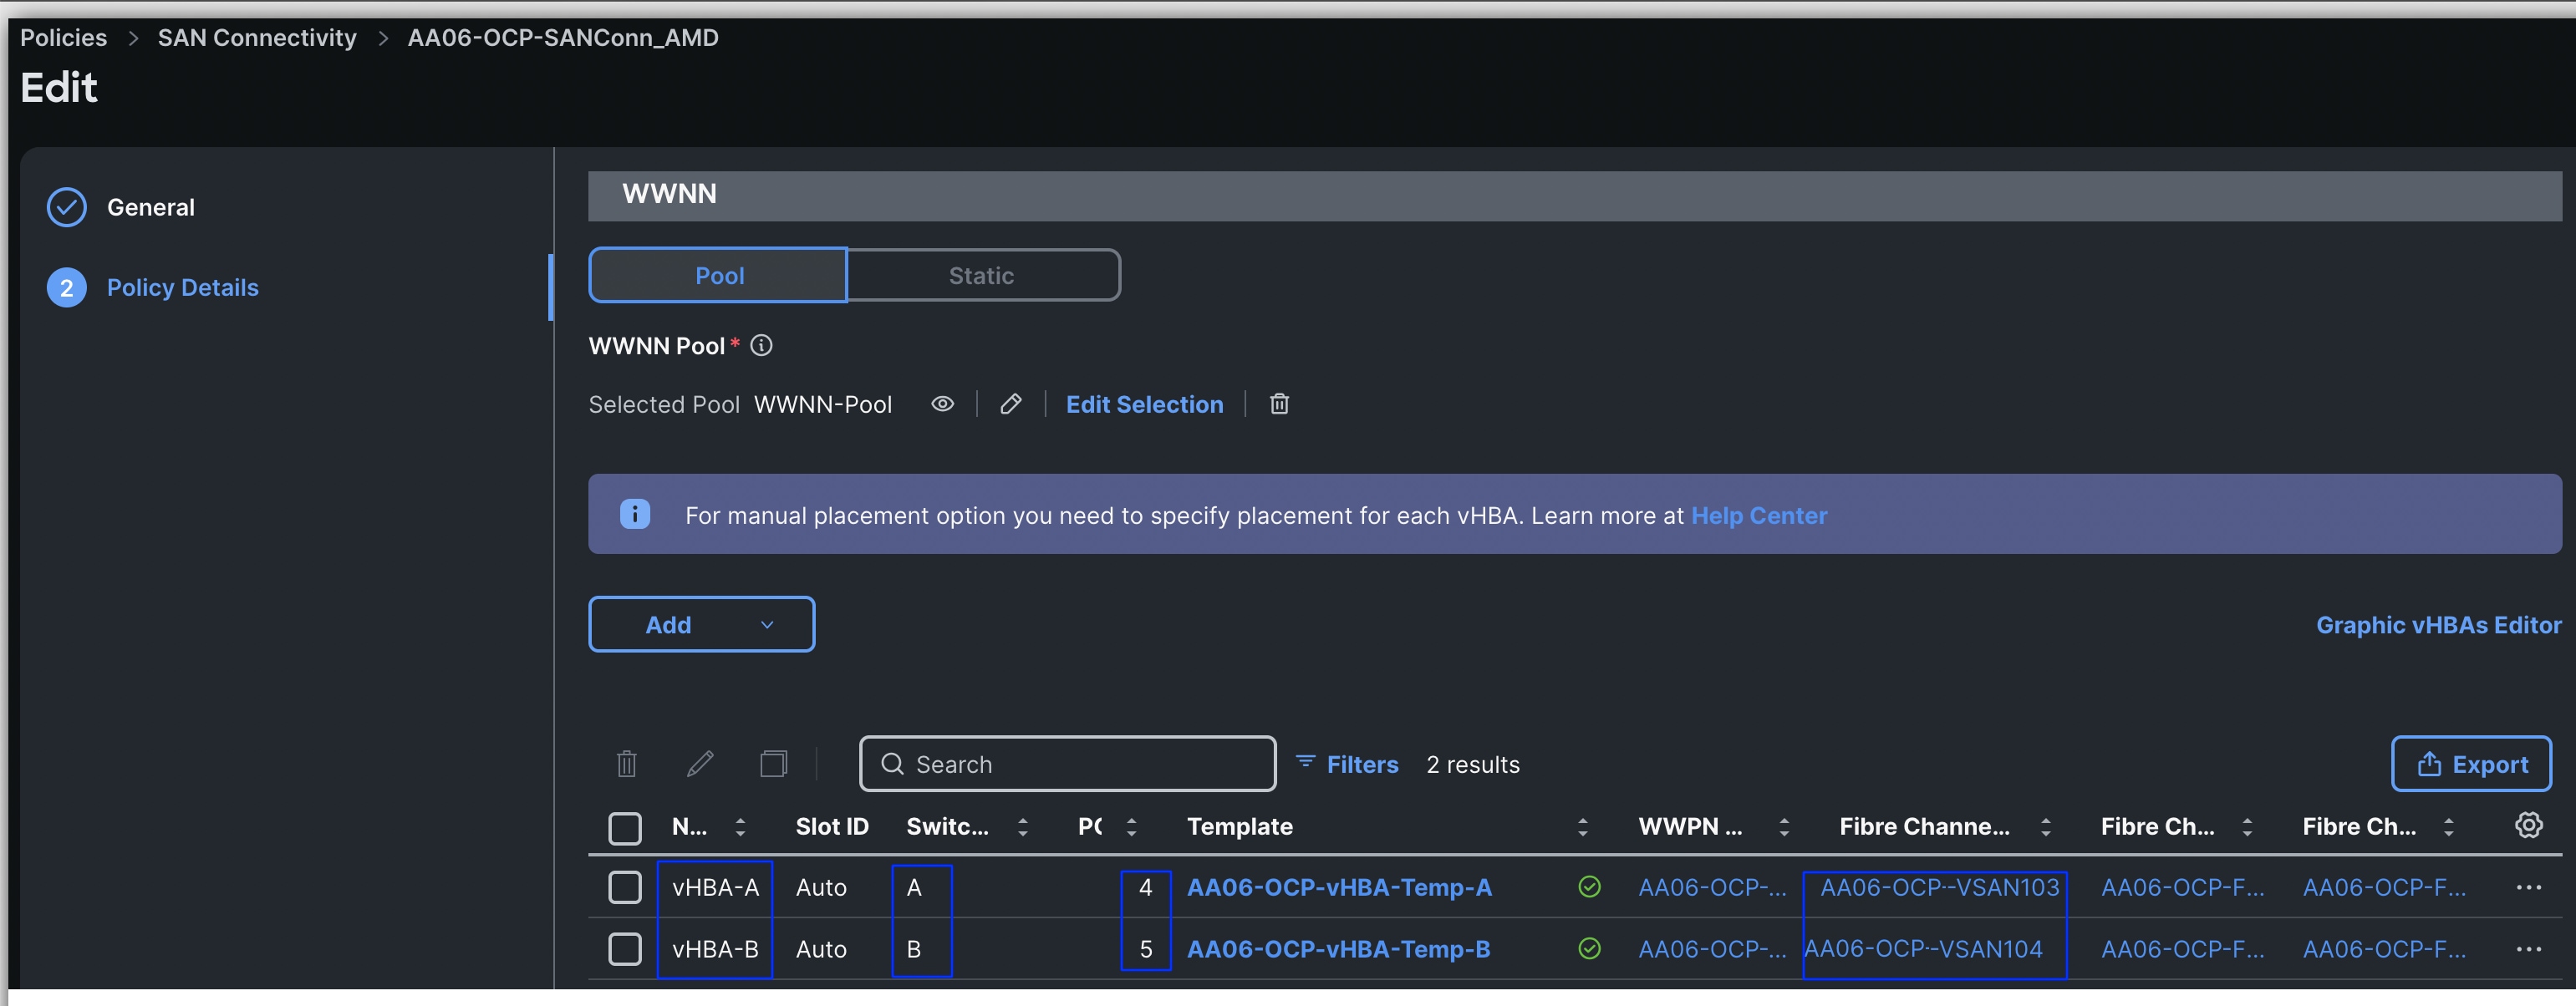Clone a vHBA using the copy icon
The width and height of the screenshot is (2576, 1006).
(x=774, y=763)
